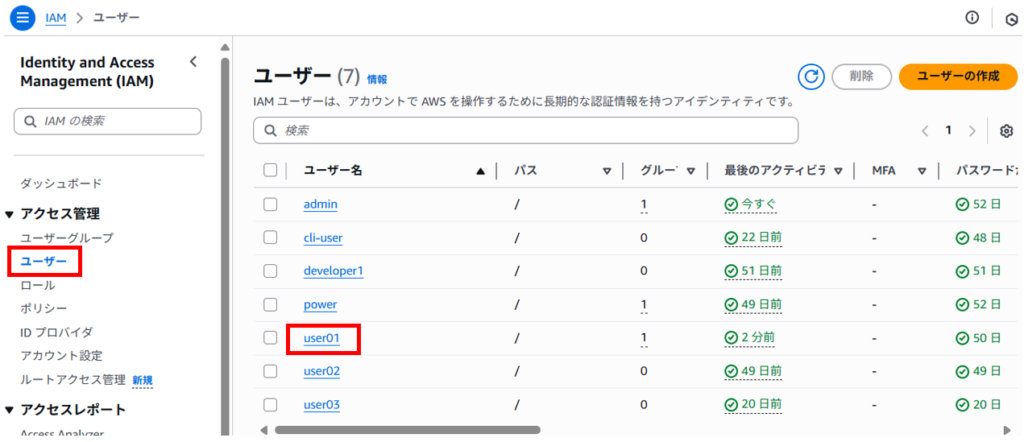Collapse the アクセス管理 section

(9, 214)
